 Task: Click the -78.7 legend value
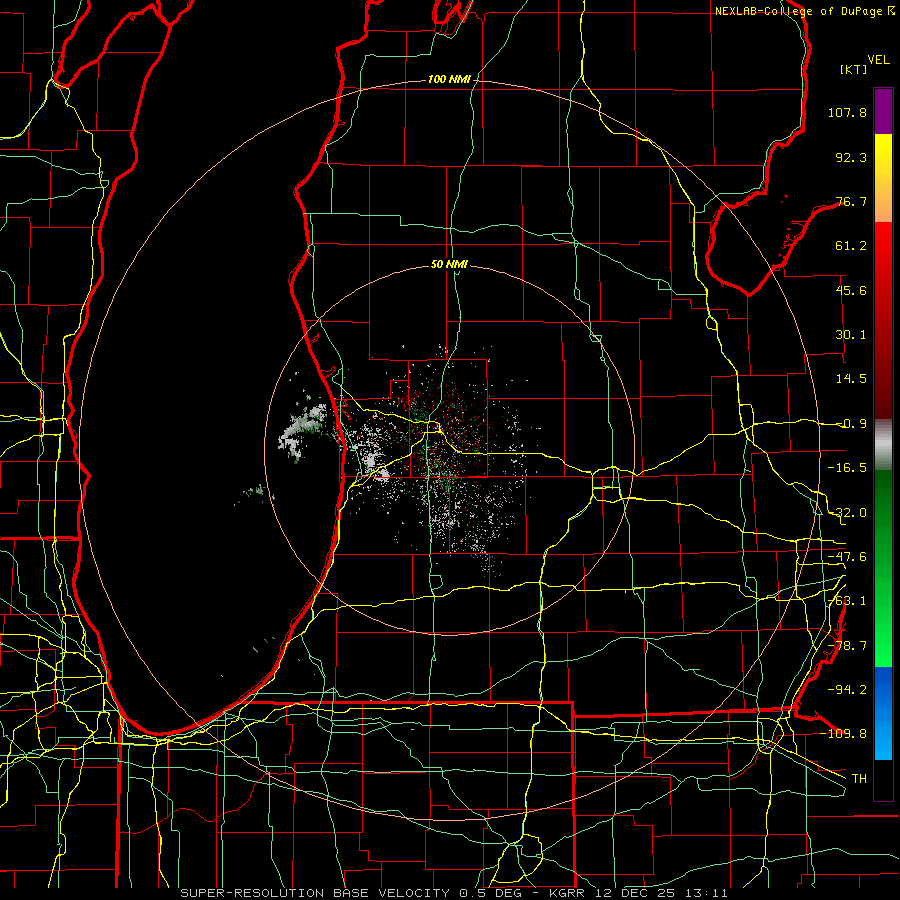click(x=847, y=646)
